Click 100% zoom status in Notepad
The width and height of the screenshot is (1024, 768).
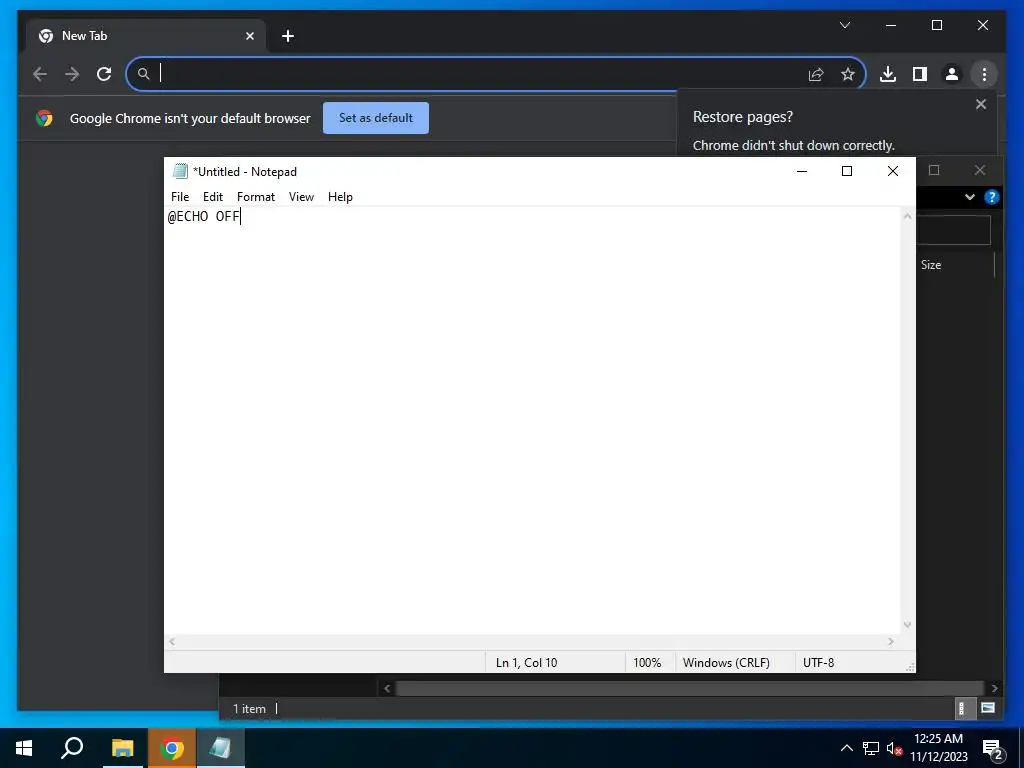pyautogui.click(x=647, y=662)
